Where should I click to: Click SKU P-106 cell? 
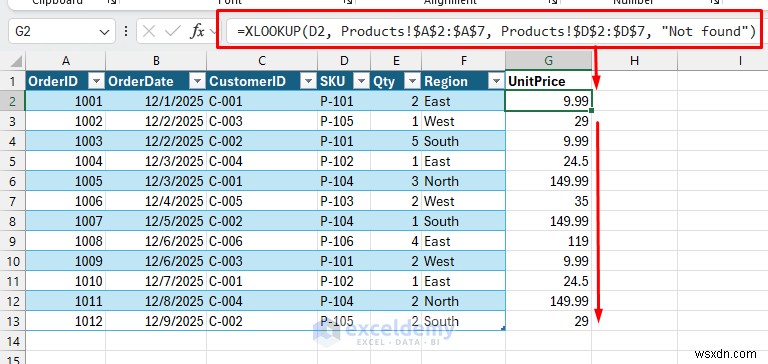point(344,241)
